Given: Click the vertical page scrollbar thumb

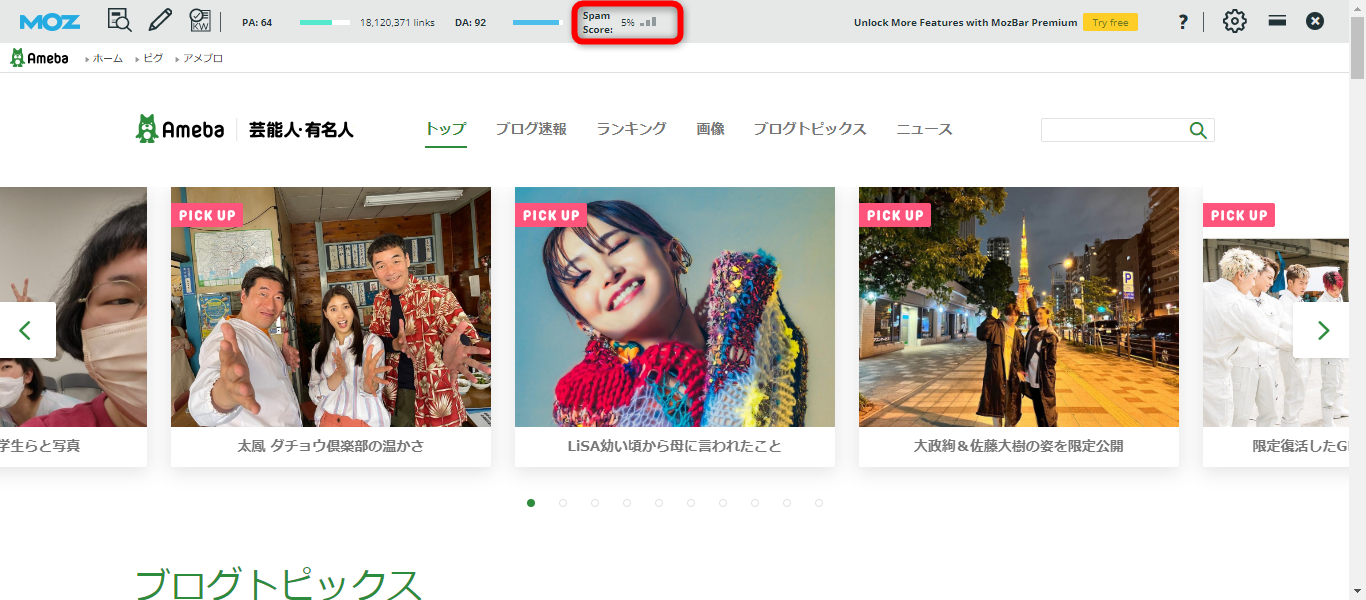Looking at the screenshot, I should click(1357, 46).
